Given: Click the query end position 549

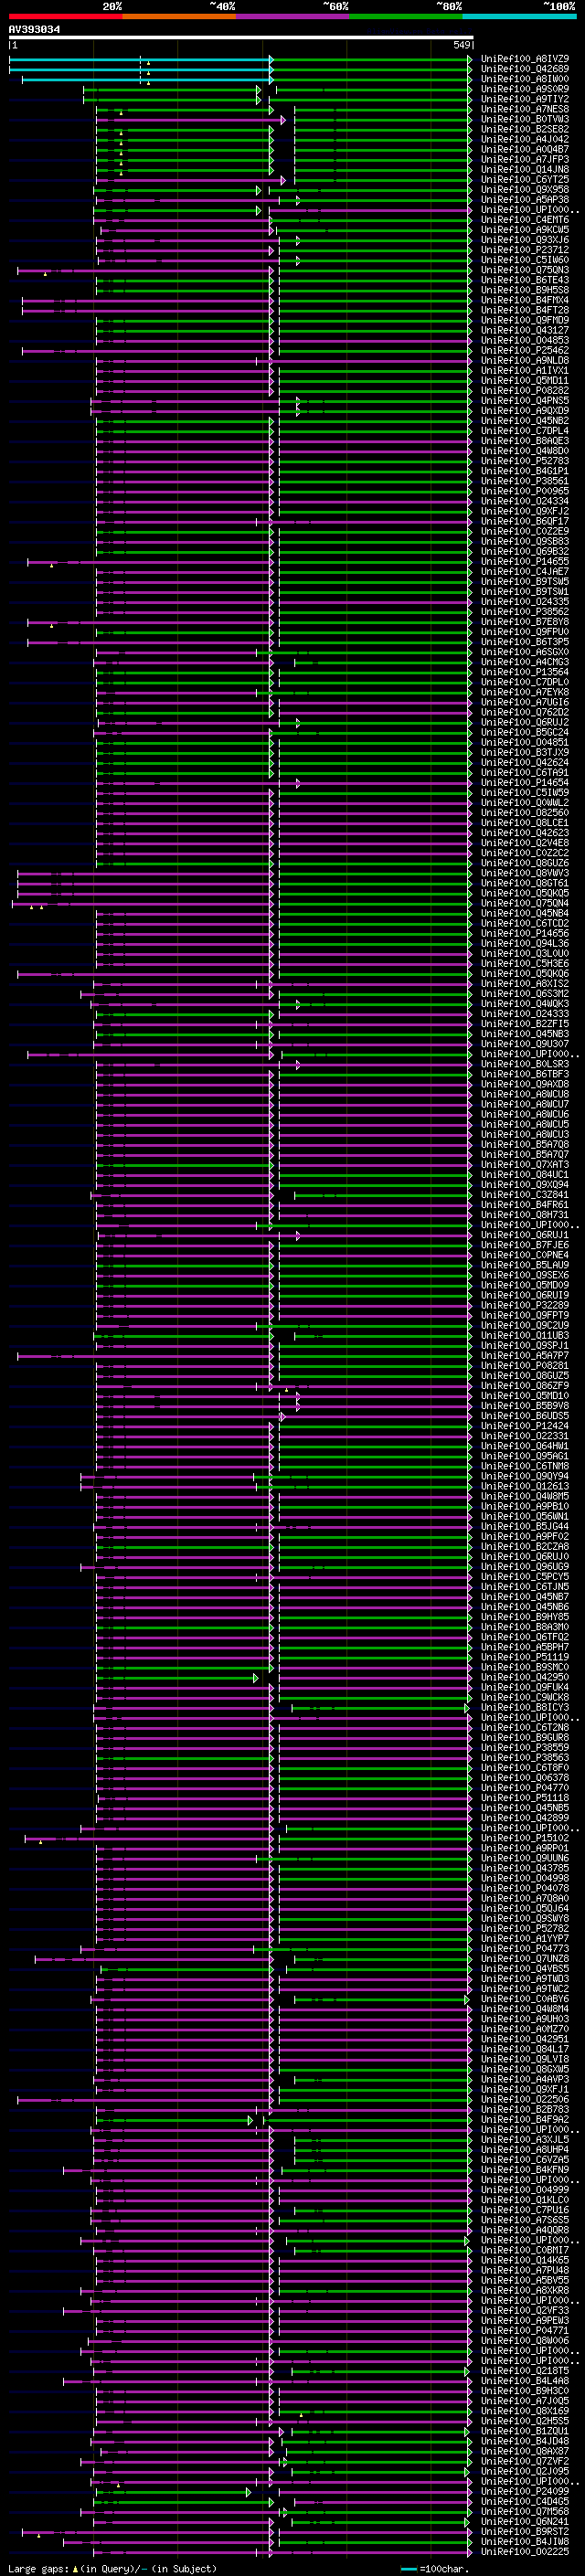Looking at the screenshot, I should point(461,45).
